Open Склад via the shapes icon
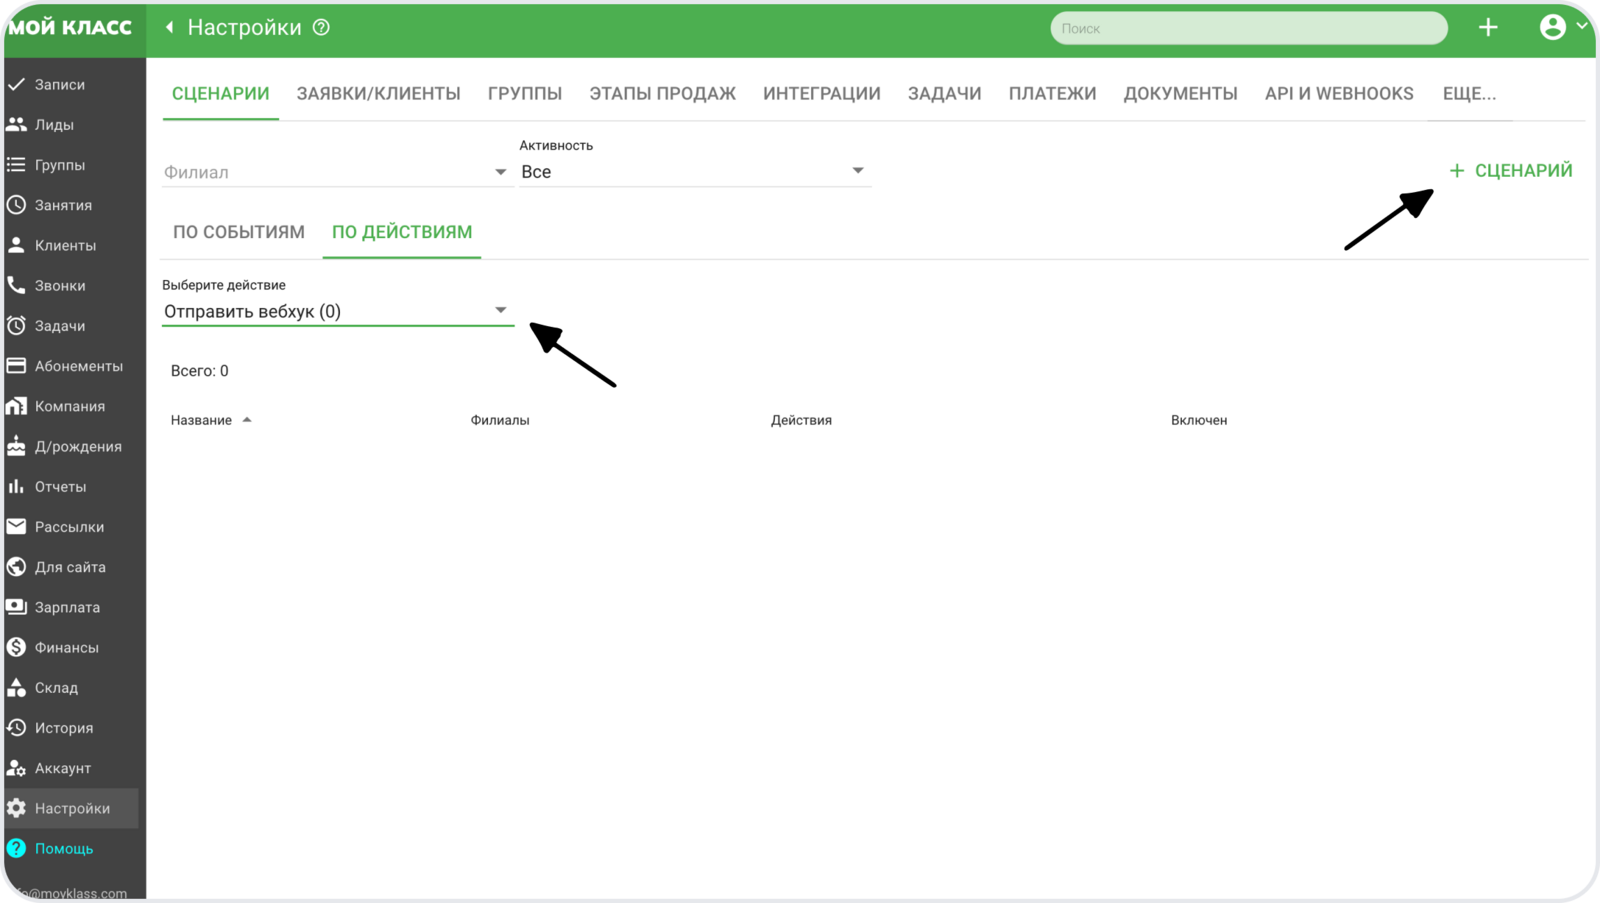Image resolution: width=1600 pixels, height=903 pixels. (x=16, y=687)
